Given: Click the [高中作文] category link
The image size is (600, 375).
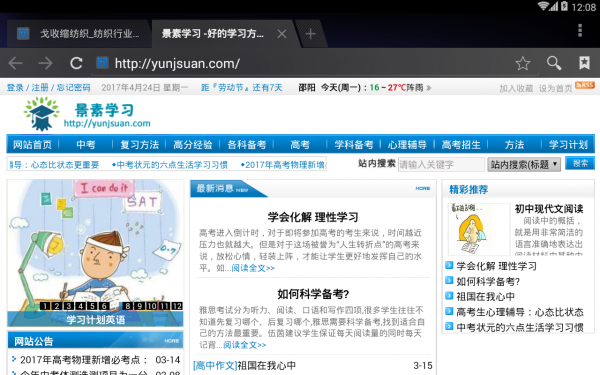Looking at the screenshot, I should pyautogui.click(x=215, y=365).
